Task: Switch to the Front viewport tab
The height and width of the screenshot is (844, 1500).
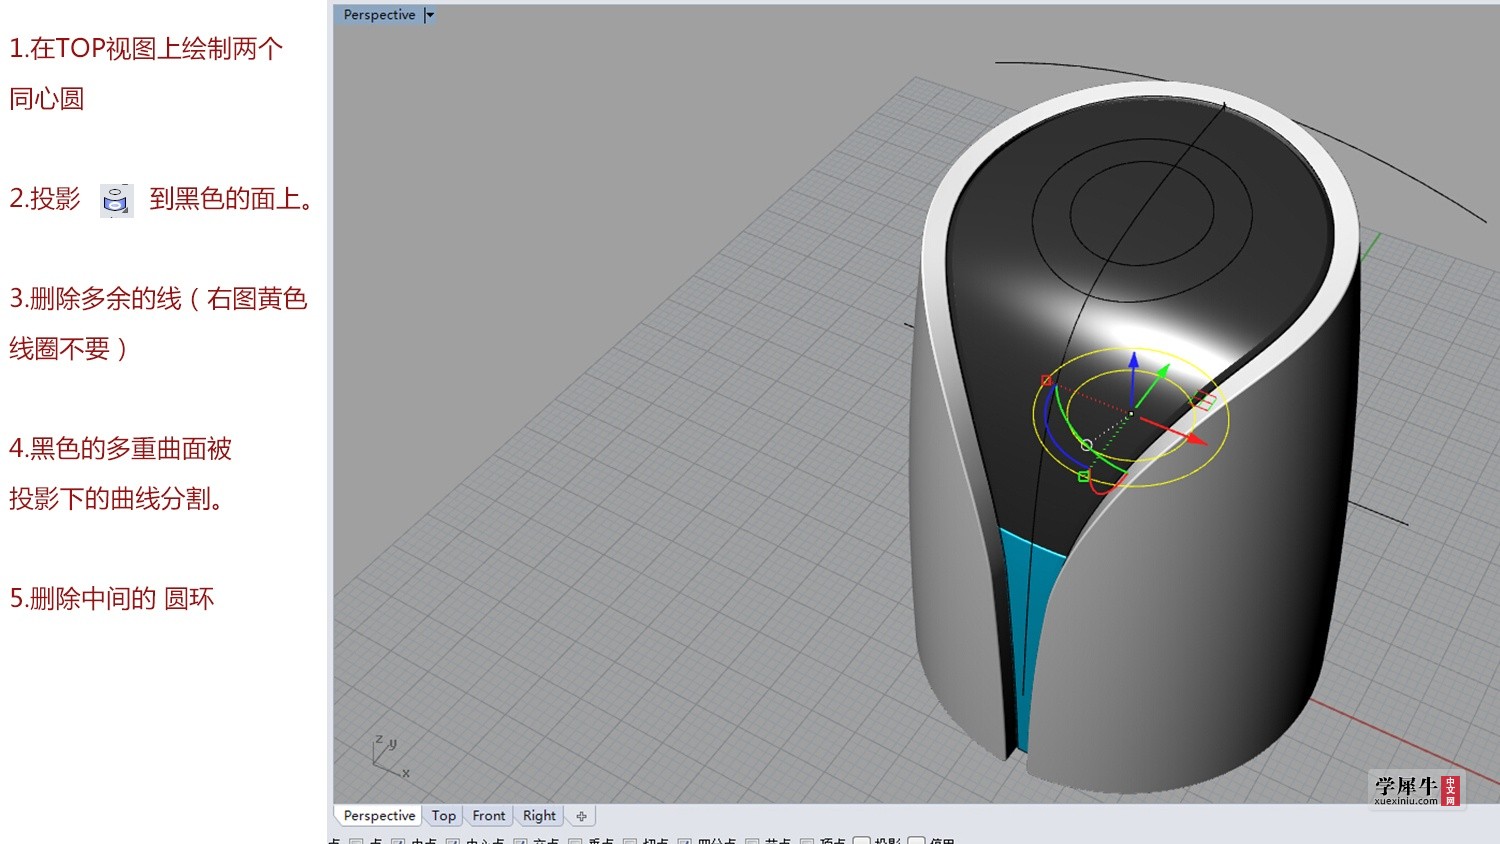Action: coord(489,816)
